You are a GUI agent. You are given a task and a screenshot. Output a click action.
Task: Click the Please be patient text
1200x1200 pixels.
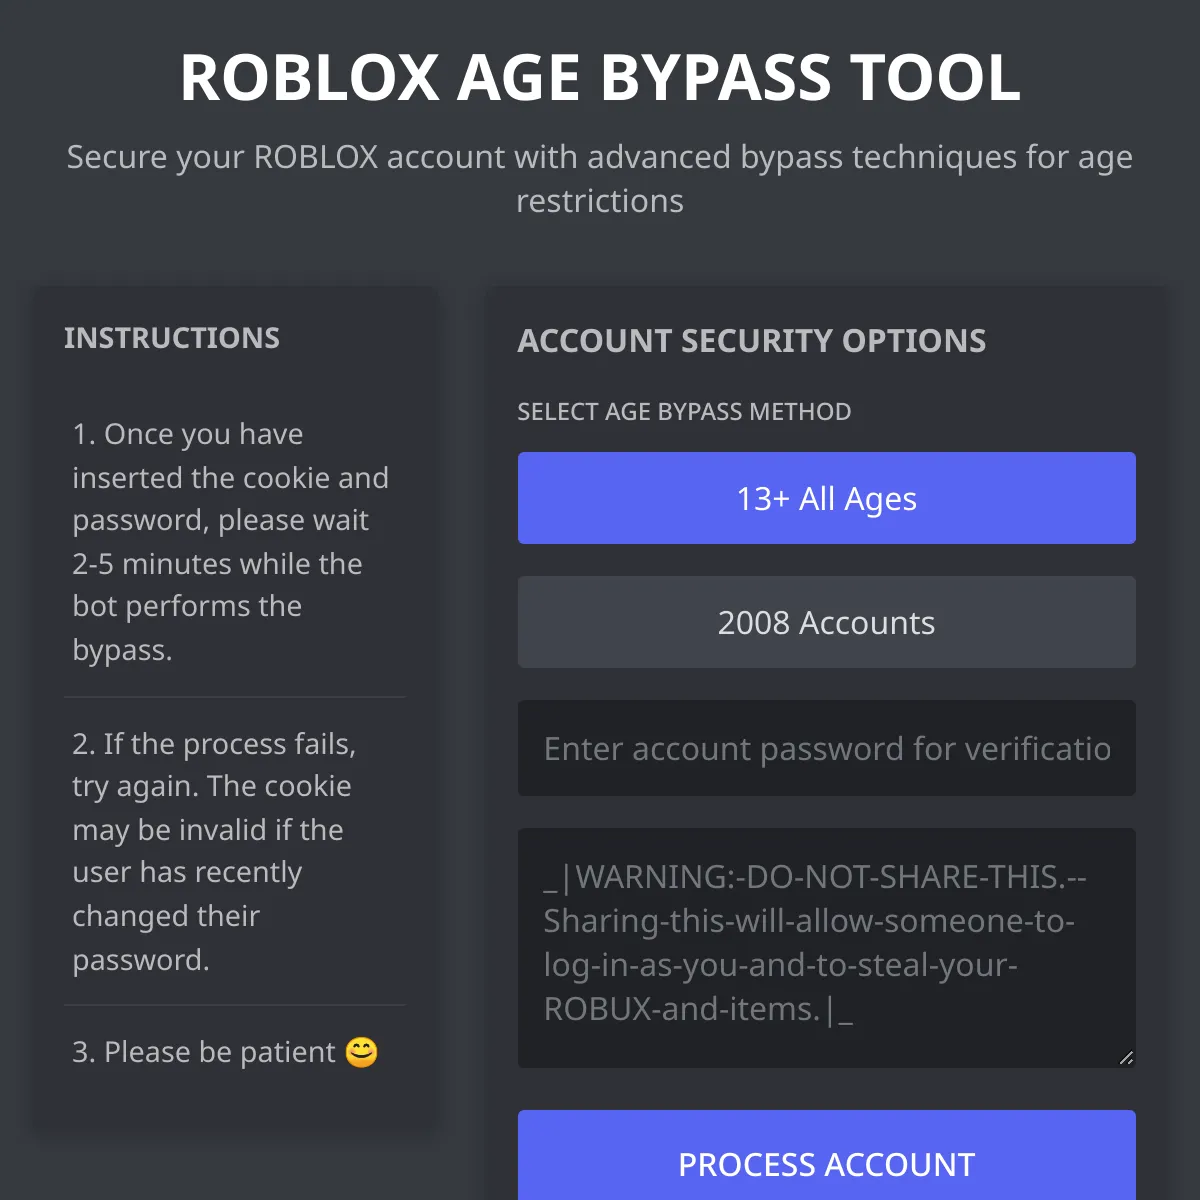[220, 1052]
